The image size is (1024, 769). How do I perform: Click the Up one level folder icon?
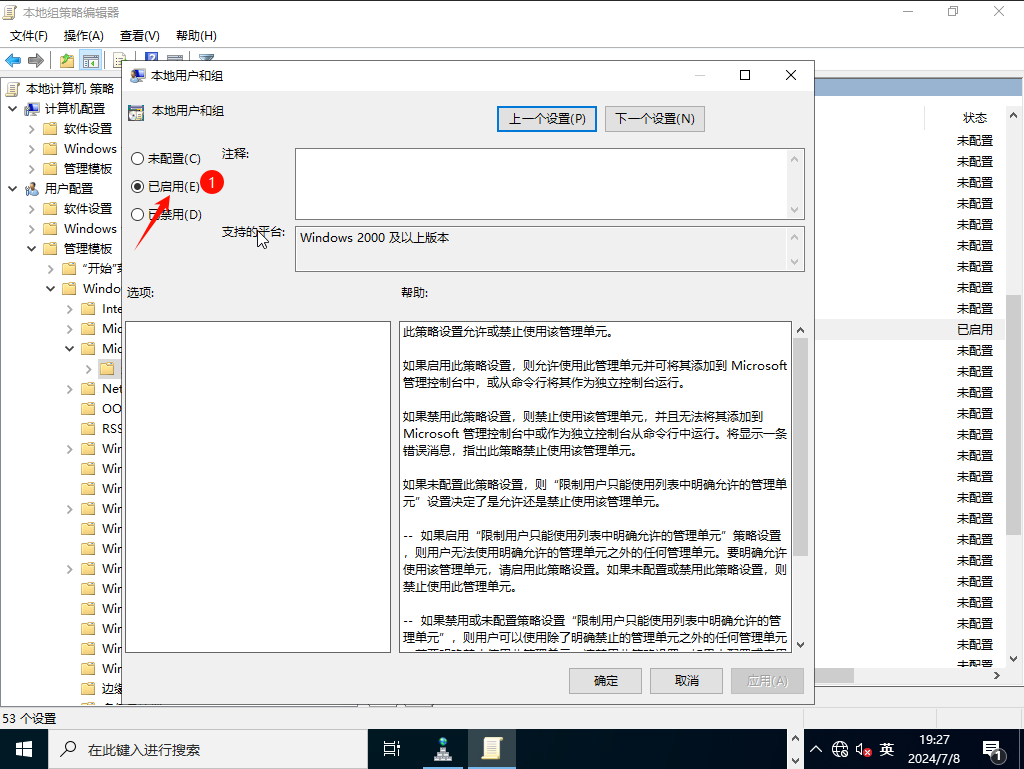tap(67, 61)
